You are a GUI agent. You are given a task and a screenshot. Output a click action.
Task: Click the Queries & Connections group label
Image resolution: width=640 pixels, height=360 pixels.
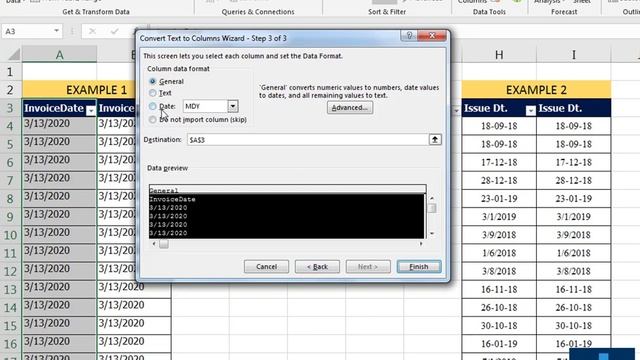pos(258,12)
